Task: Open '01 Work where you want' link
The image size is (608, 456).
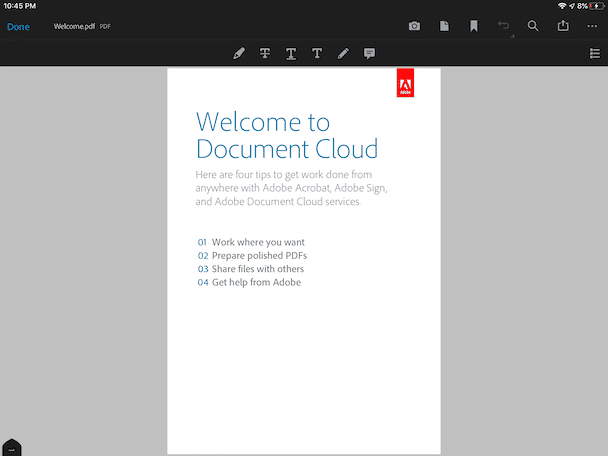Action: pos(251,242)
